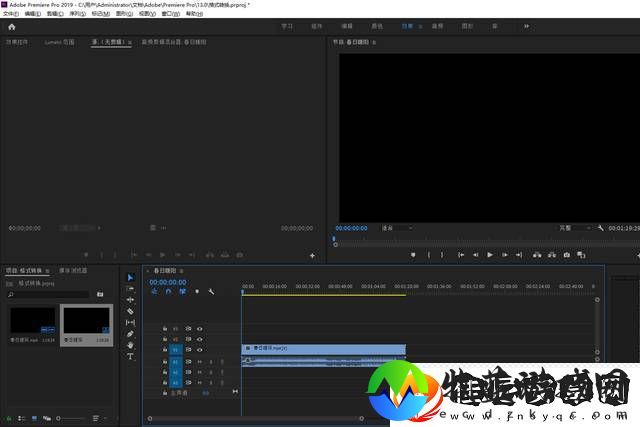Open Program Monitor settings wrench

click(x=600, y=228)
